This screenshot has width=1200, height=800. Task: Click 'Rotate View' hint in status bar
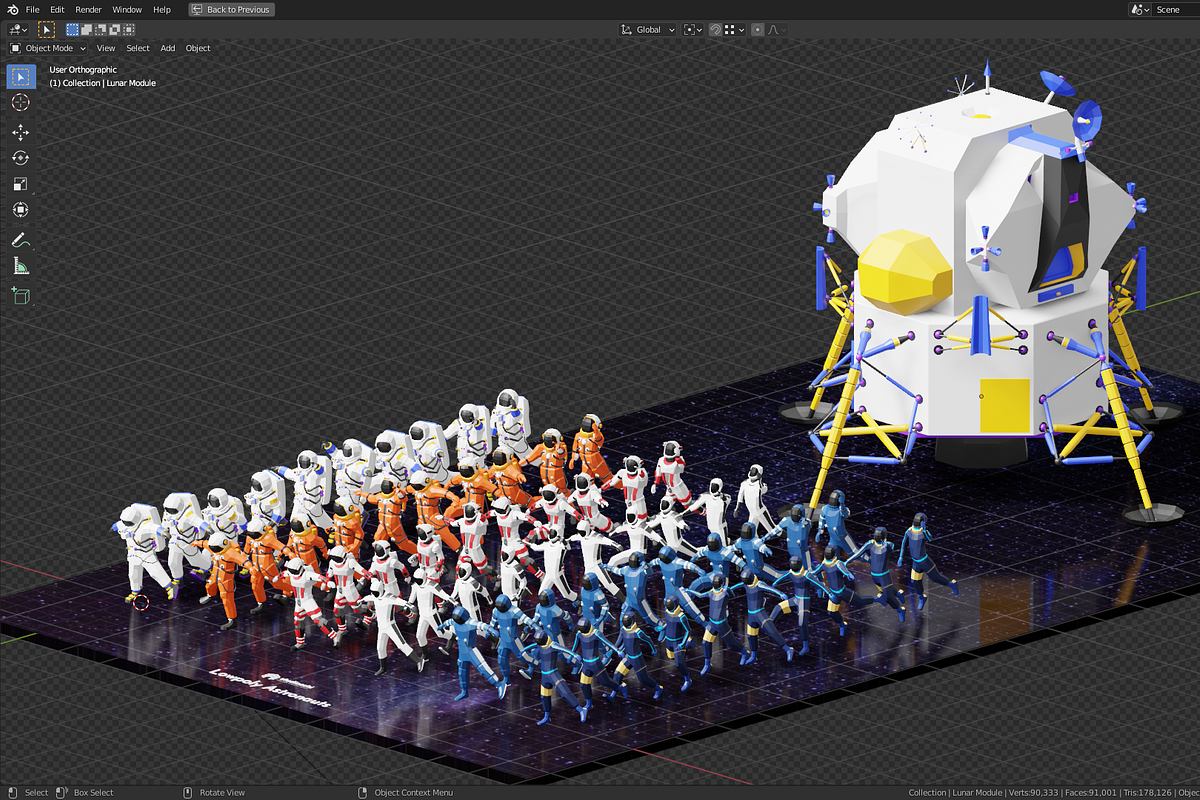click(222, 792)
